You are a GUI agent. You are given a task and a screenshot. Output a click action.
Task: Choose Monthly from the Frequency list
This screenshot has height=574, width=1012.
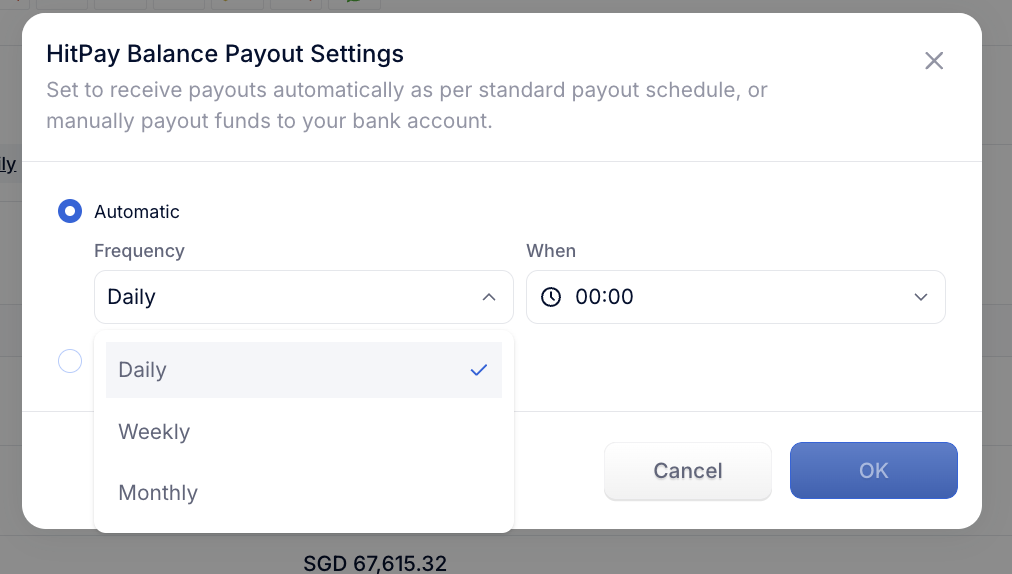click(303, 493)
